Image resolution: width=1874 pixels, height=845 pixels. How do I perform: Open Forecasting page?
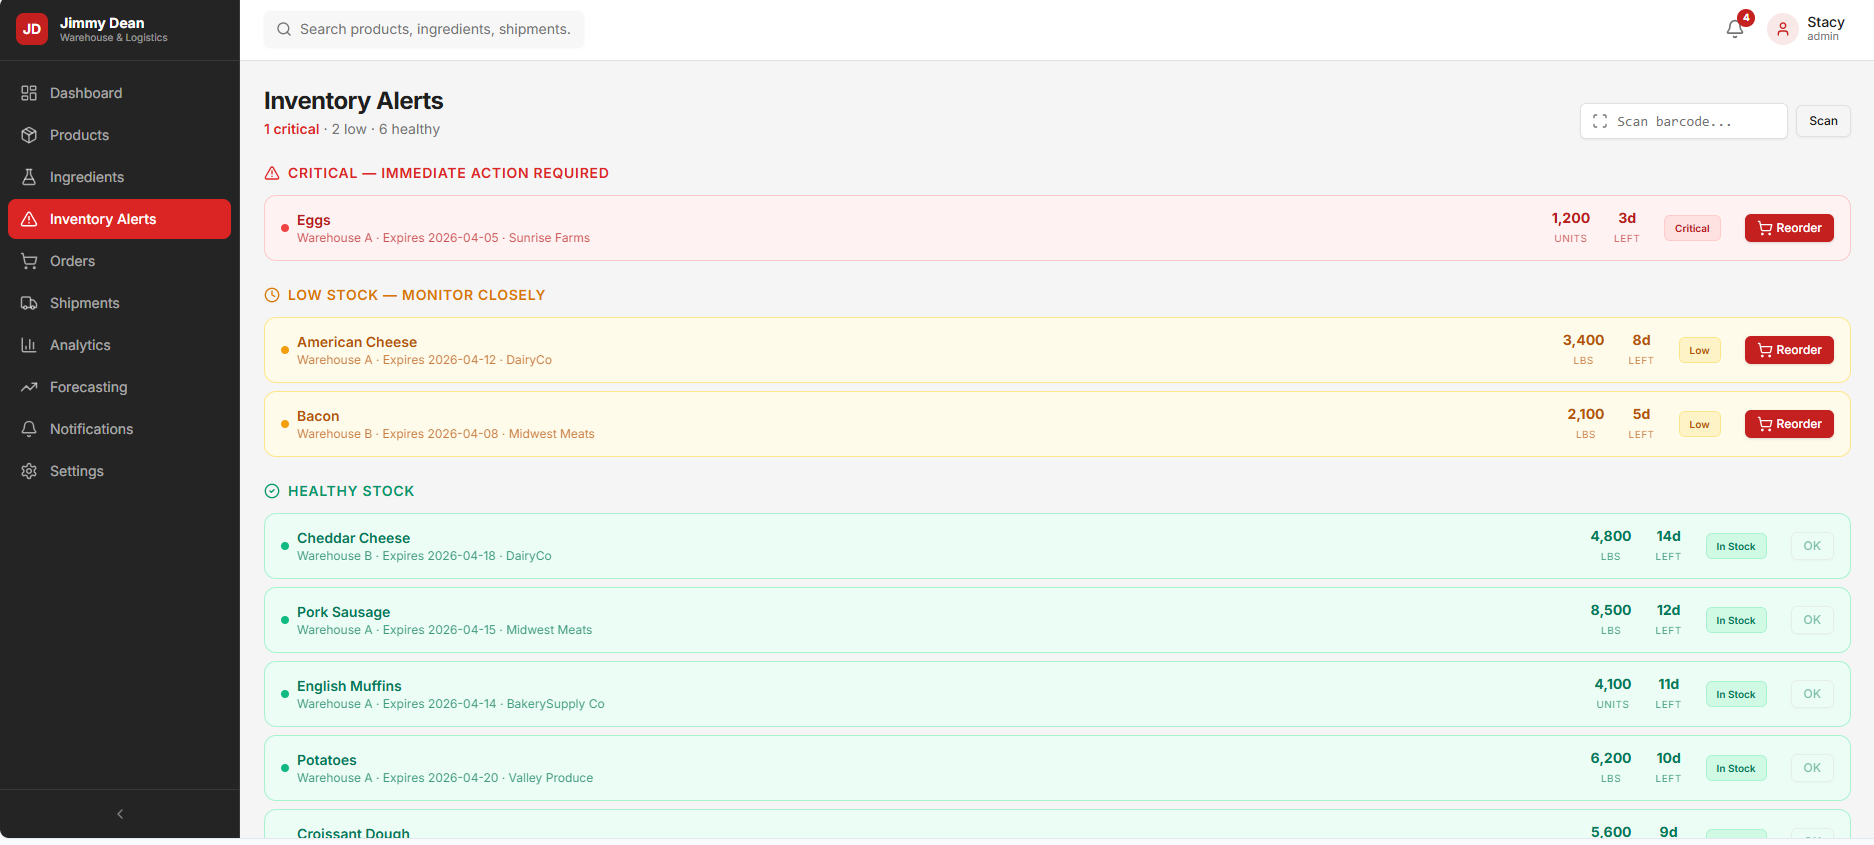click(119, 387)
